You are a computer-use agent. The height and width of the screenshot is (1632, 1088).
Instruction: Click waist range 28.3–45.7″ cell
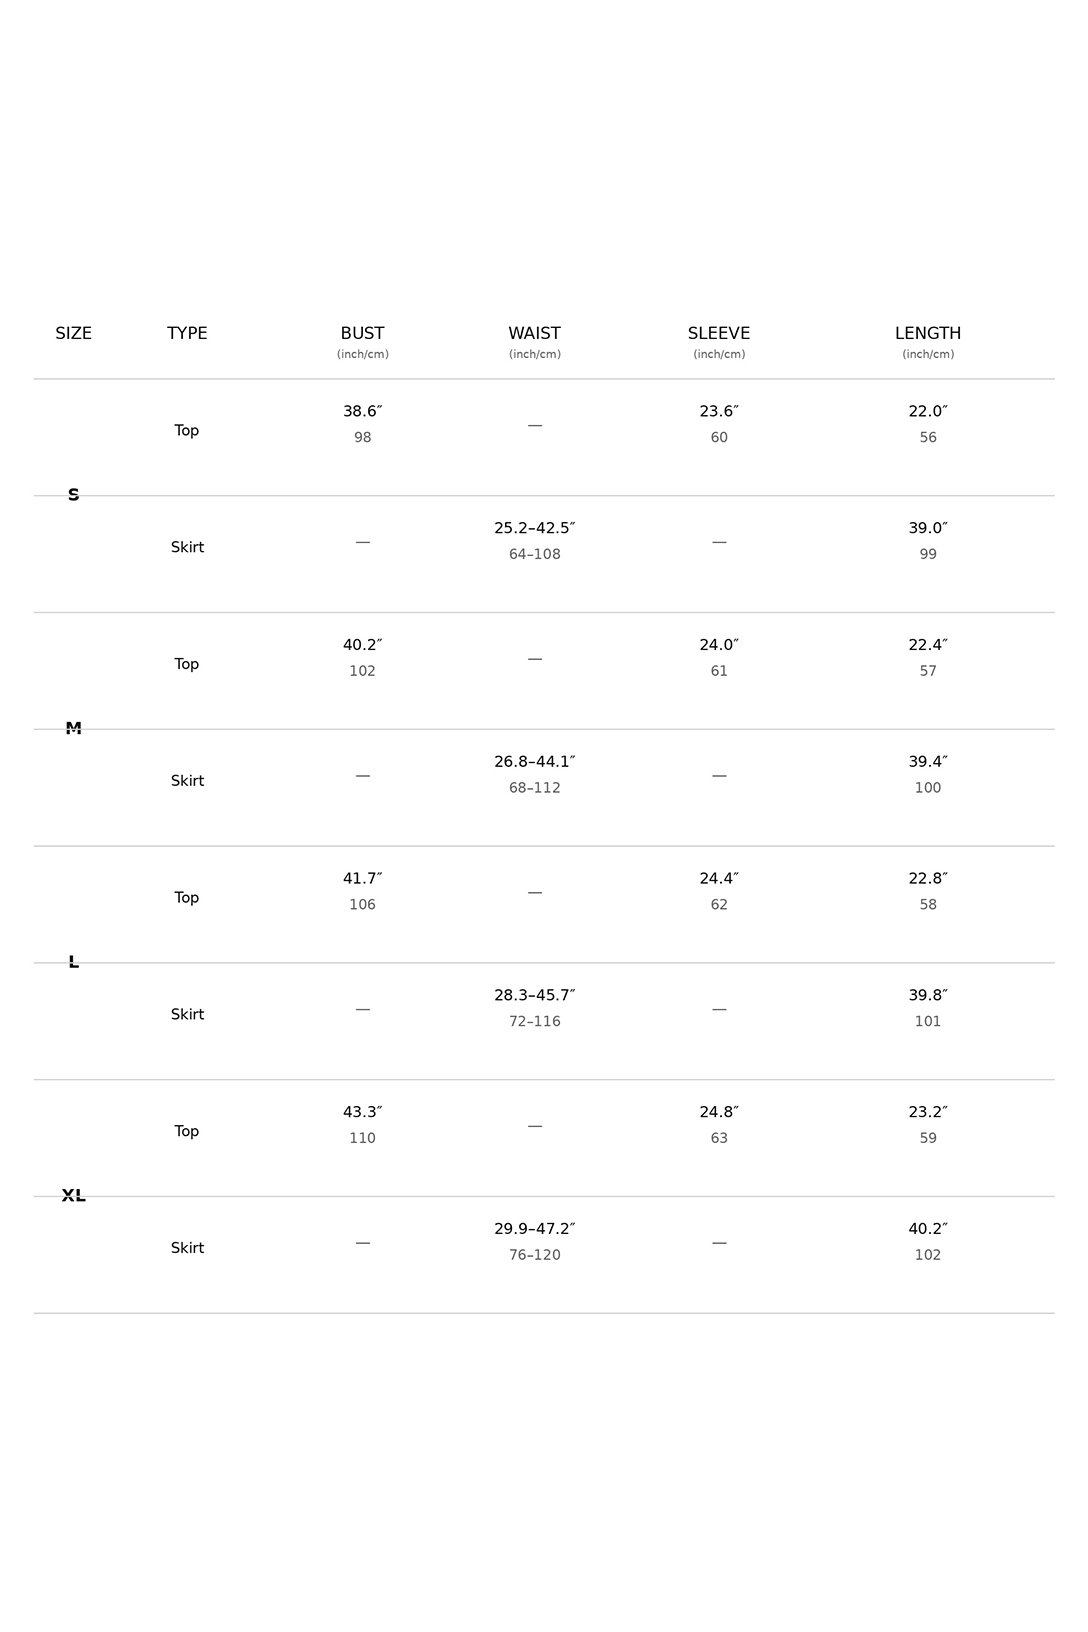[x=534, y=1008]
